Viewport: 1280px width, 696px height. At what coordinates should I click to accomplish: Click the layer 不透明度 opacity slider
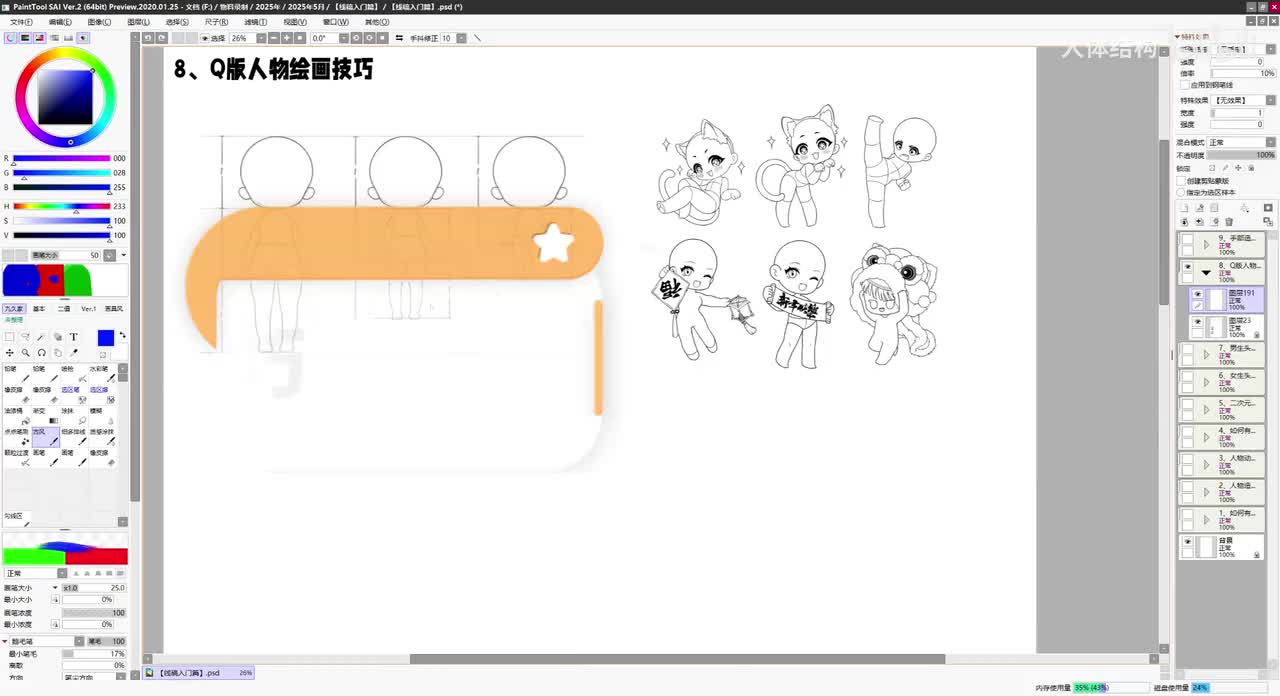(x=1243, y=155)
